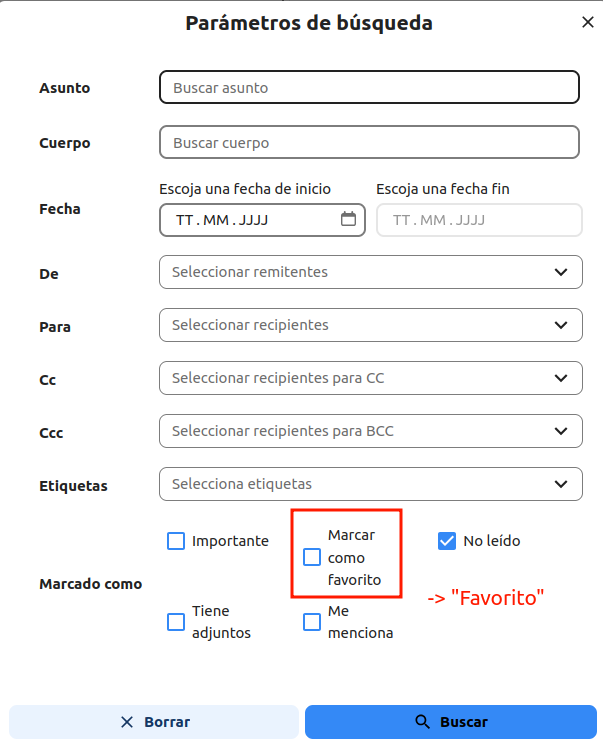603x746 pixels.
Task: Toggle the Me menciona checkbox
Action: coord(312,622)
